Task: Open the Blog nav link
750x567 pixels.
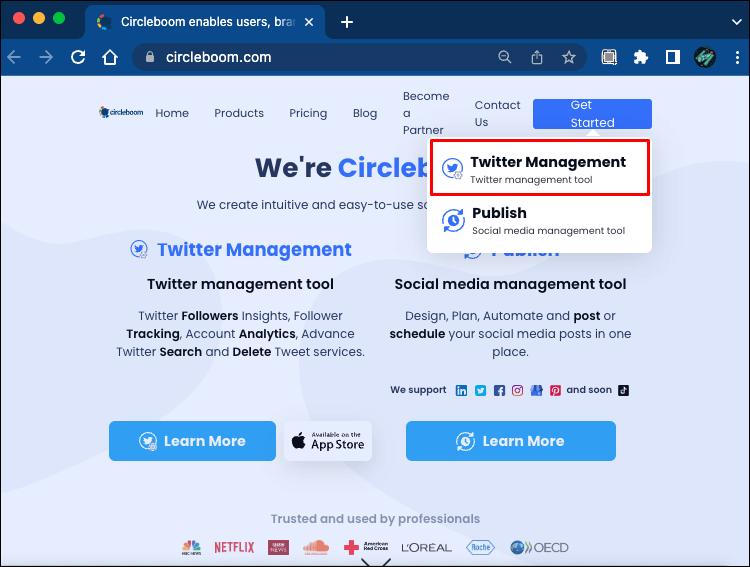Action: point(365,113)
